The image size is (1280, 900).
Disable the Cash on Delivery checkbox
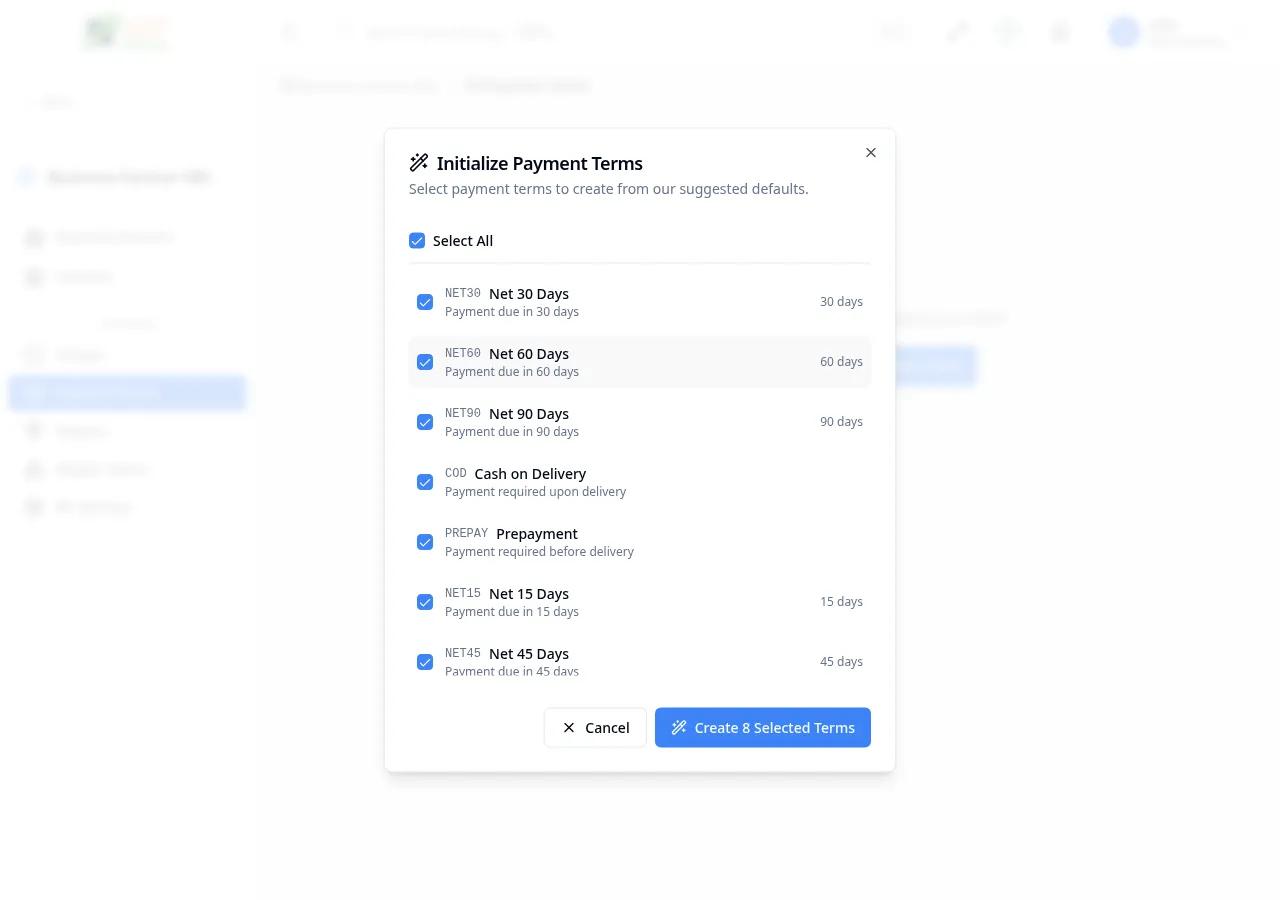point(425,482)
